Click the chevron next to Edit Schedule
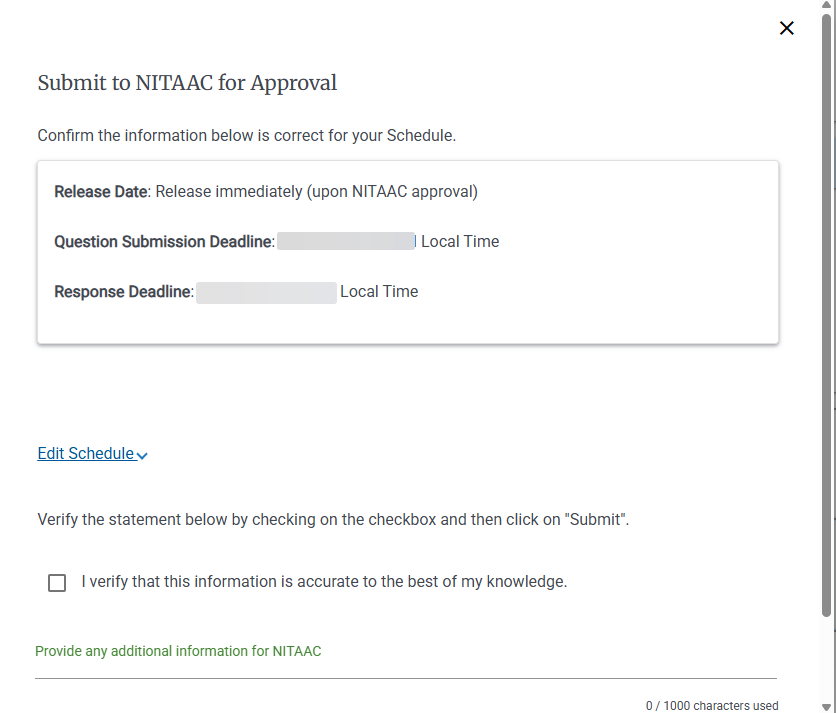 coord(141,455)
